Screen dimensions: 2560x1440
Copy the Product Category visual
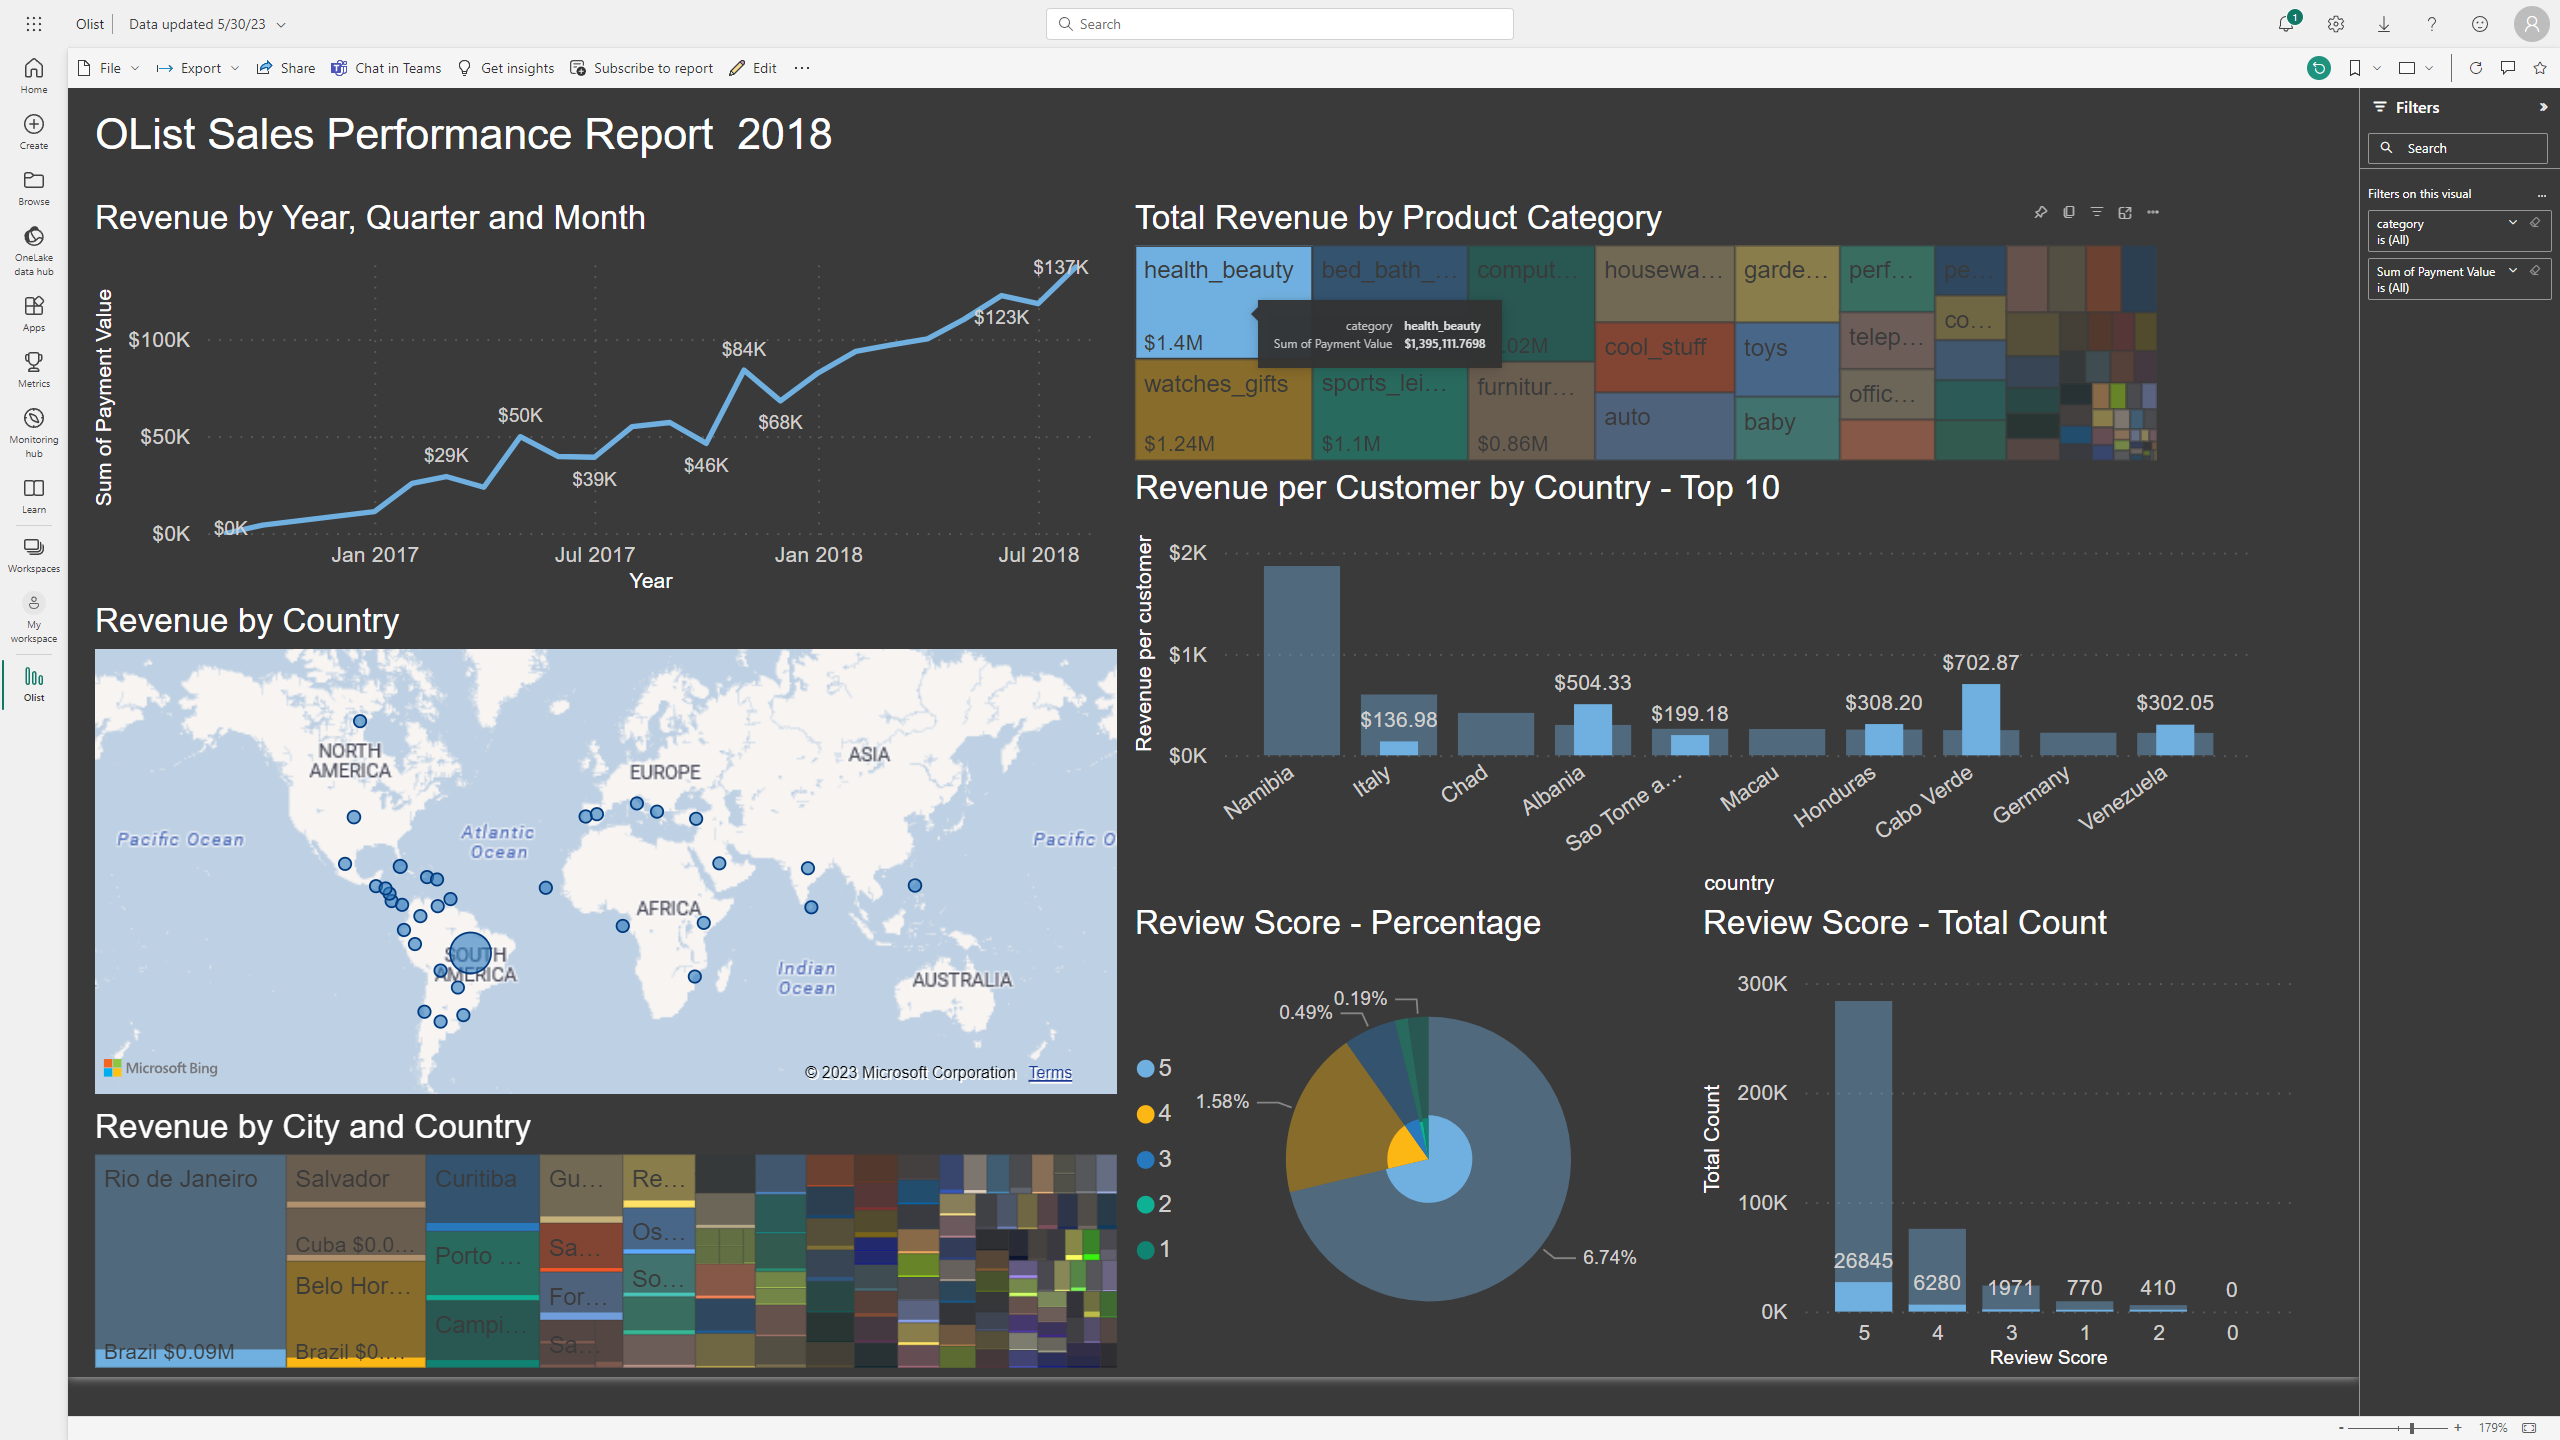tap(2069, 212)
